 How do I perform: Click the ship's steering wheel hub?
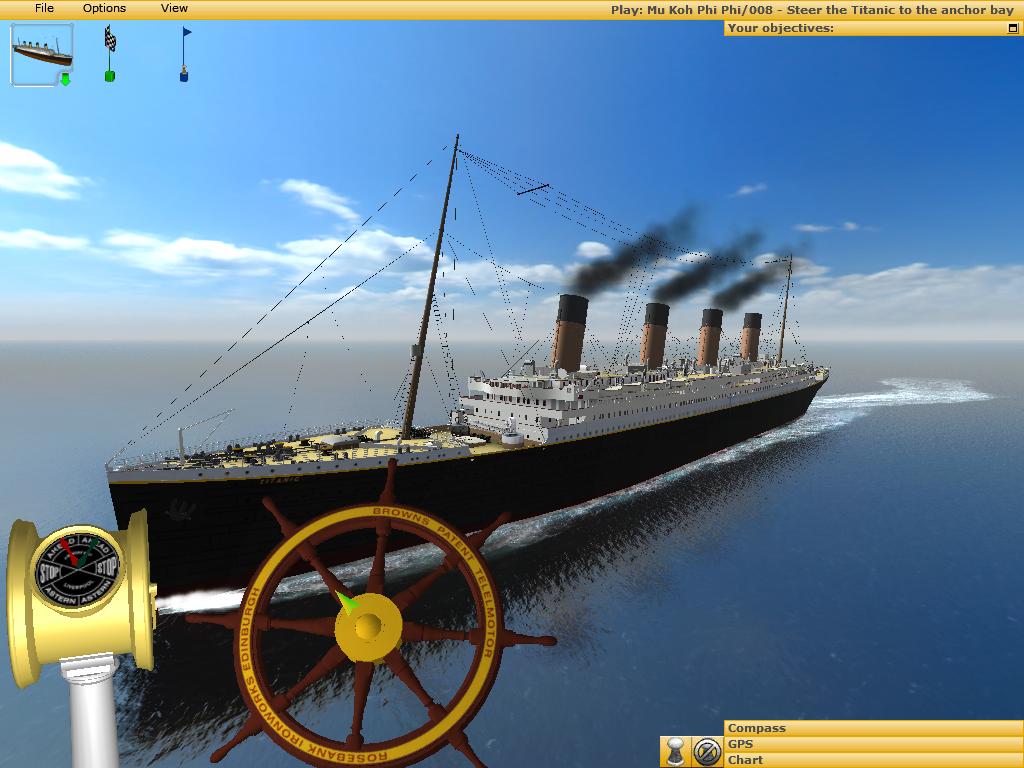[x=368, y=627]
